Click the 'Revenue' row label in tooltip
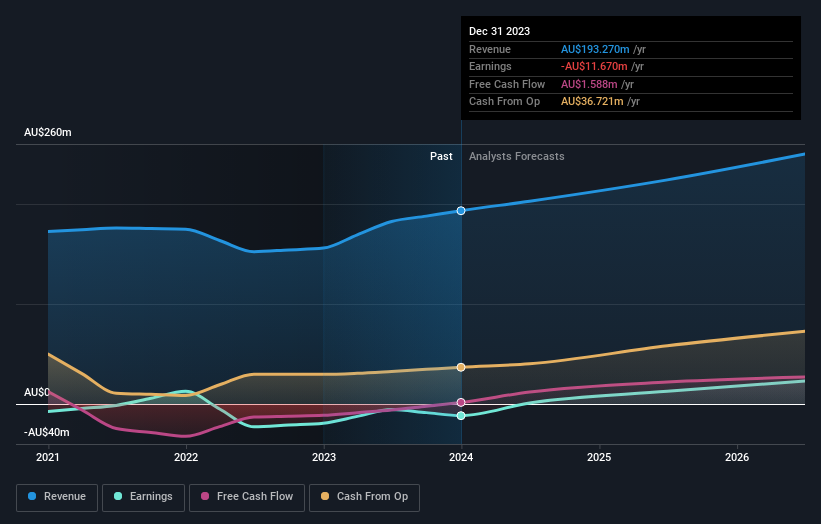This screenshot has height=524, width=821. coord(490,49)
